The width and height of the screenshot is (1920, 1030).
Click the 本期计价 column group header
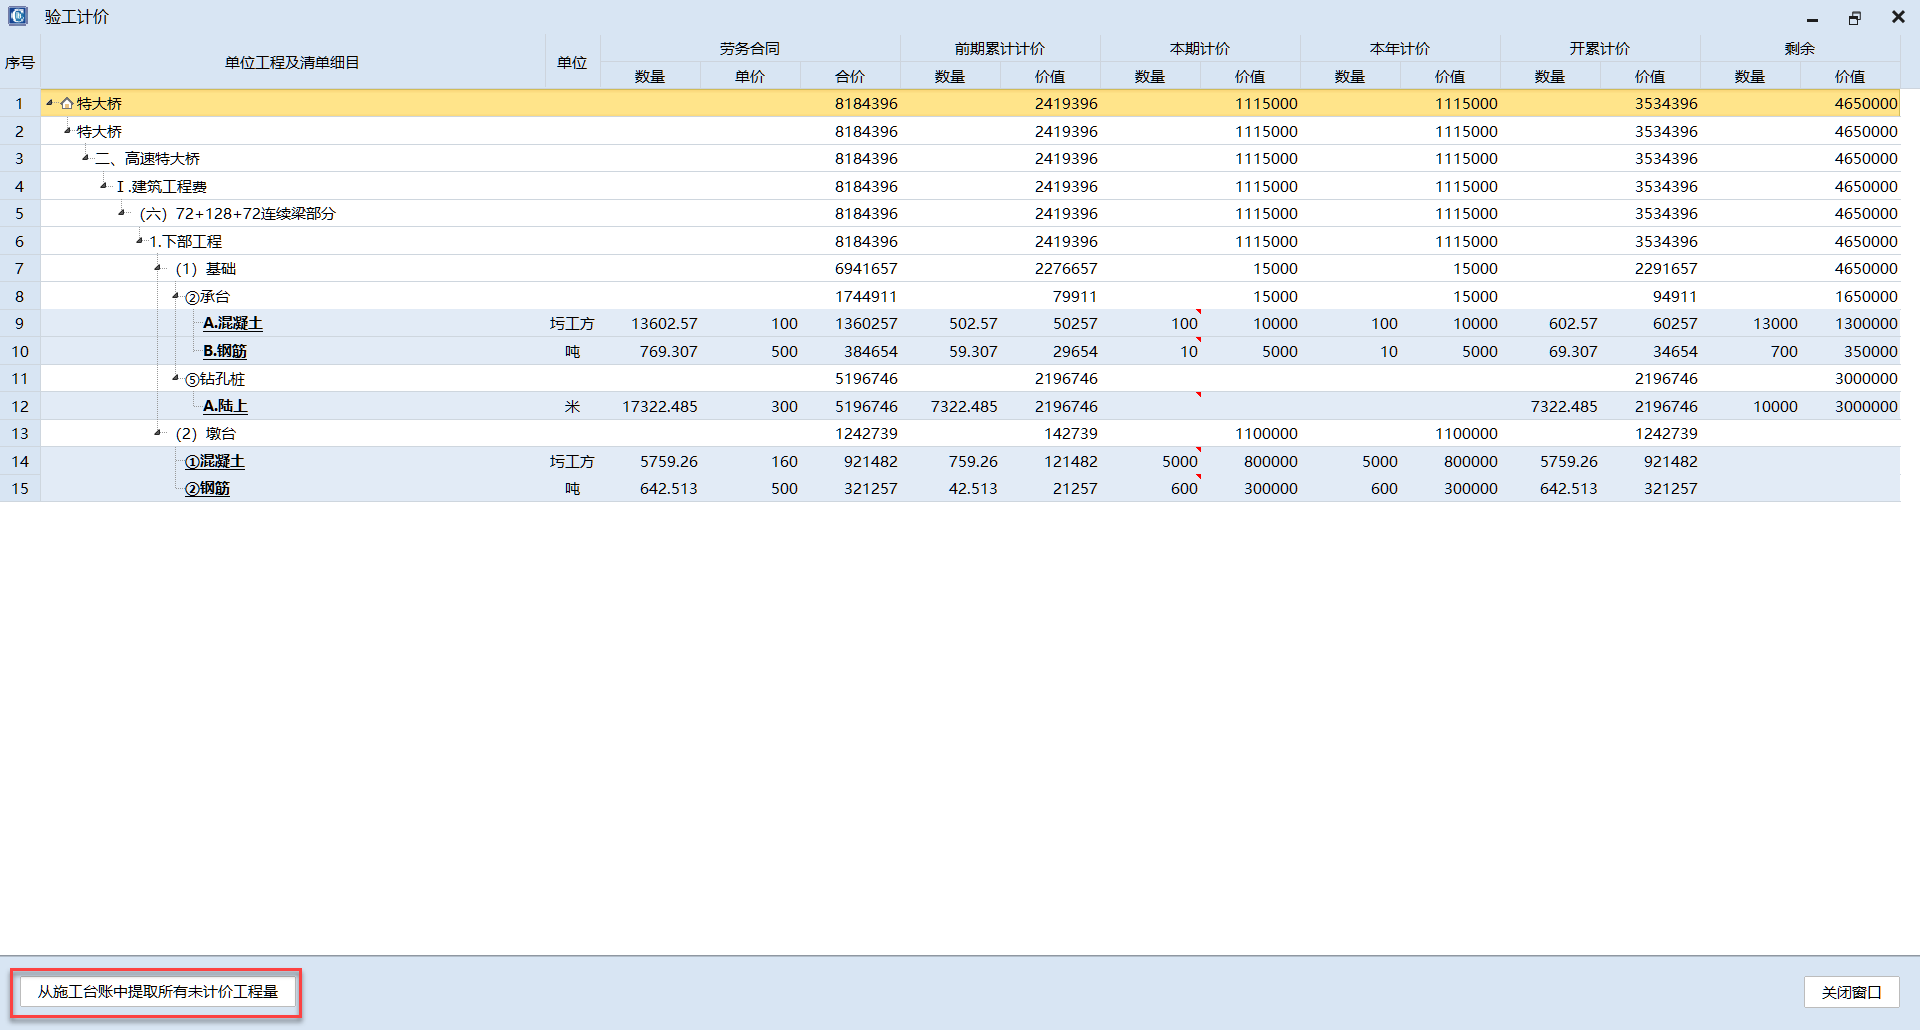tap(1199, 48)
